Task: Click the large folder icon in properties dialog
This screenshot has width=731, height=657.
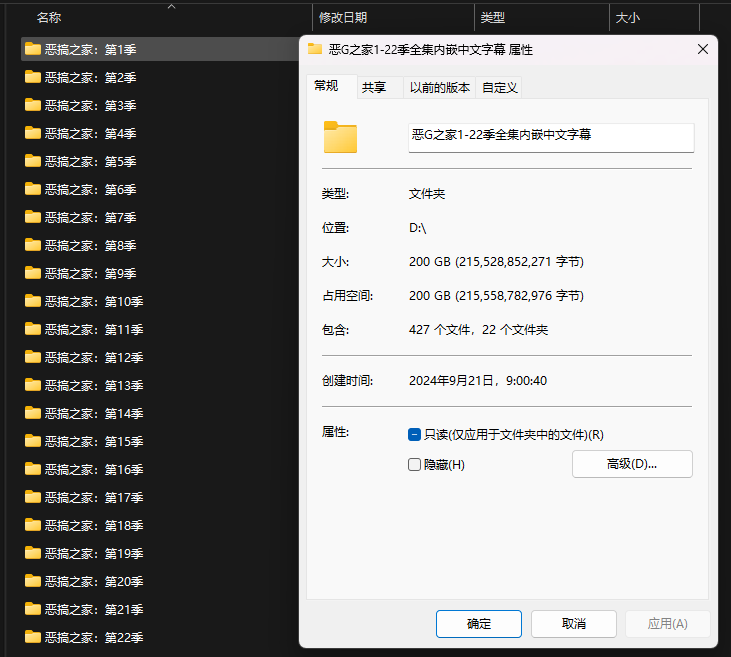Action: (340, 137)
